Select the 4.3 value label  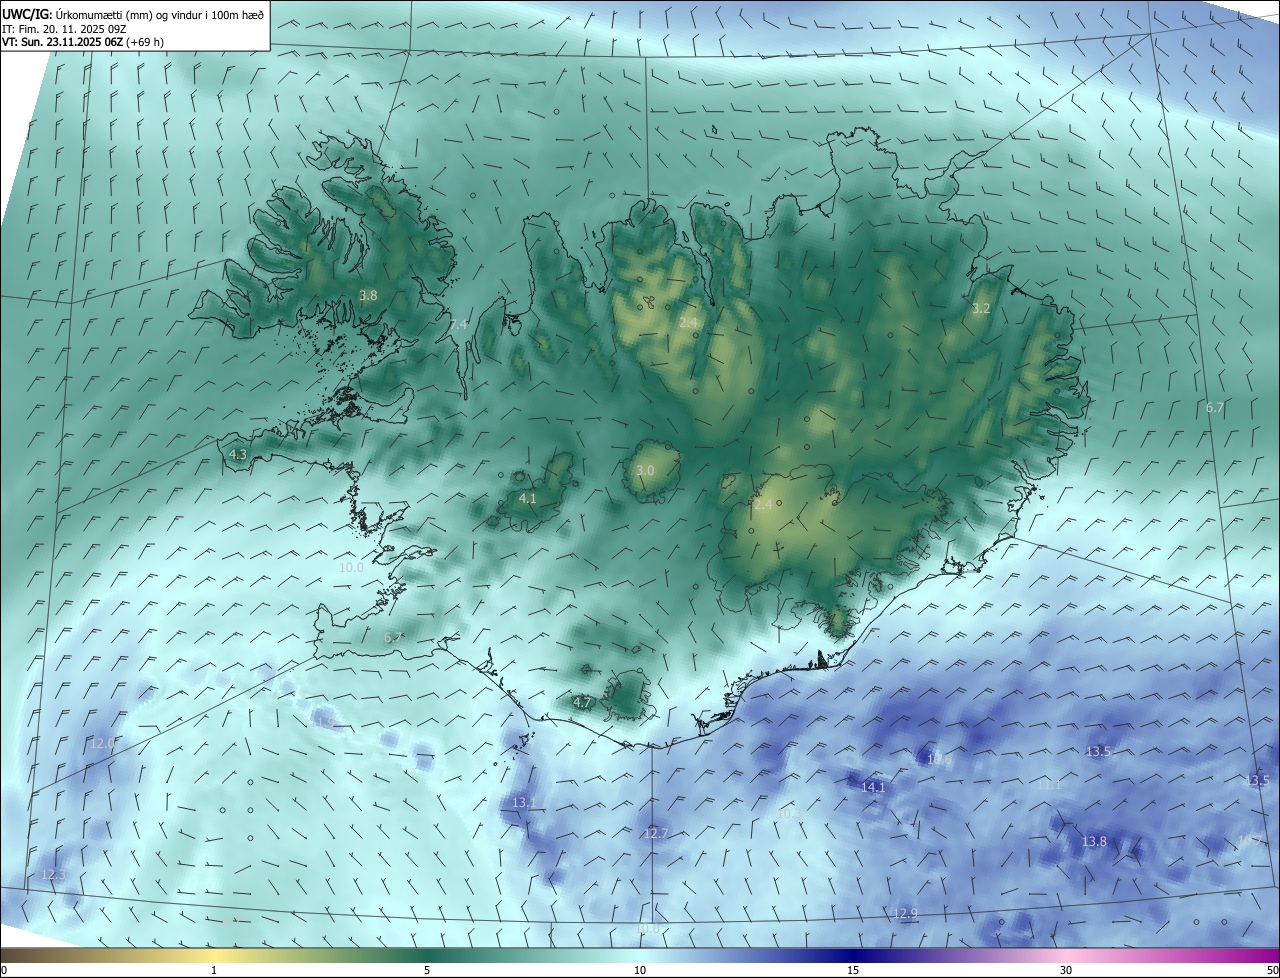(x=237, y=455)
